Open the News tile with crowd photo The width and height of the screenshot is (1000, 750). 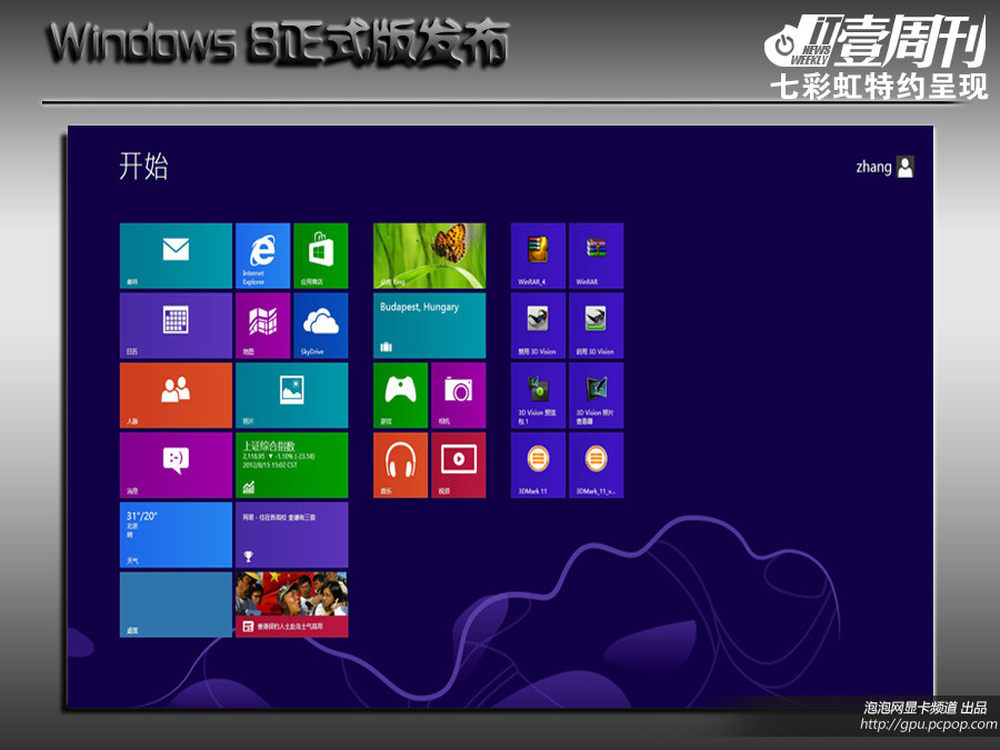click(292, 605)
